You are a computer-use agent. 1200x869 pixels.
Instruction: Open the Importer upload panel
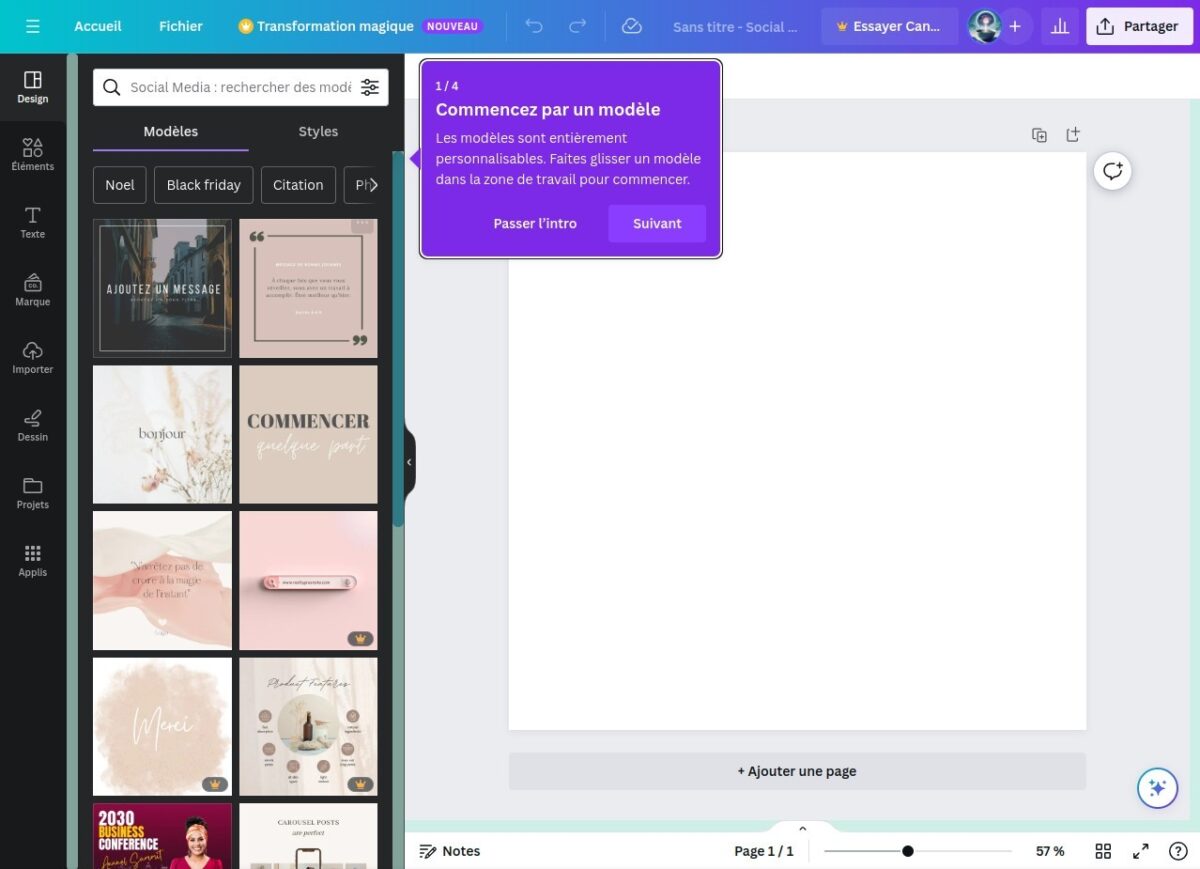(x=32, y=358)
